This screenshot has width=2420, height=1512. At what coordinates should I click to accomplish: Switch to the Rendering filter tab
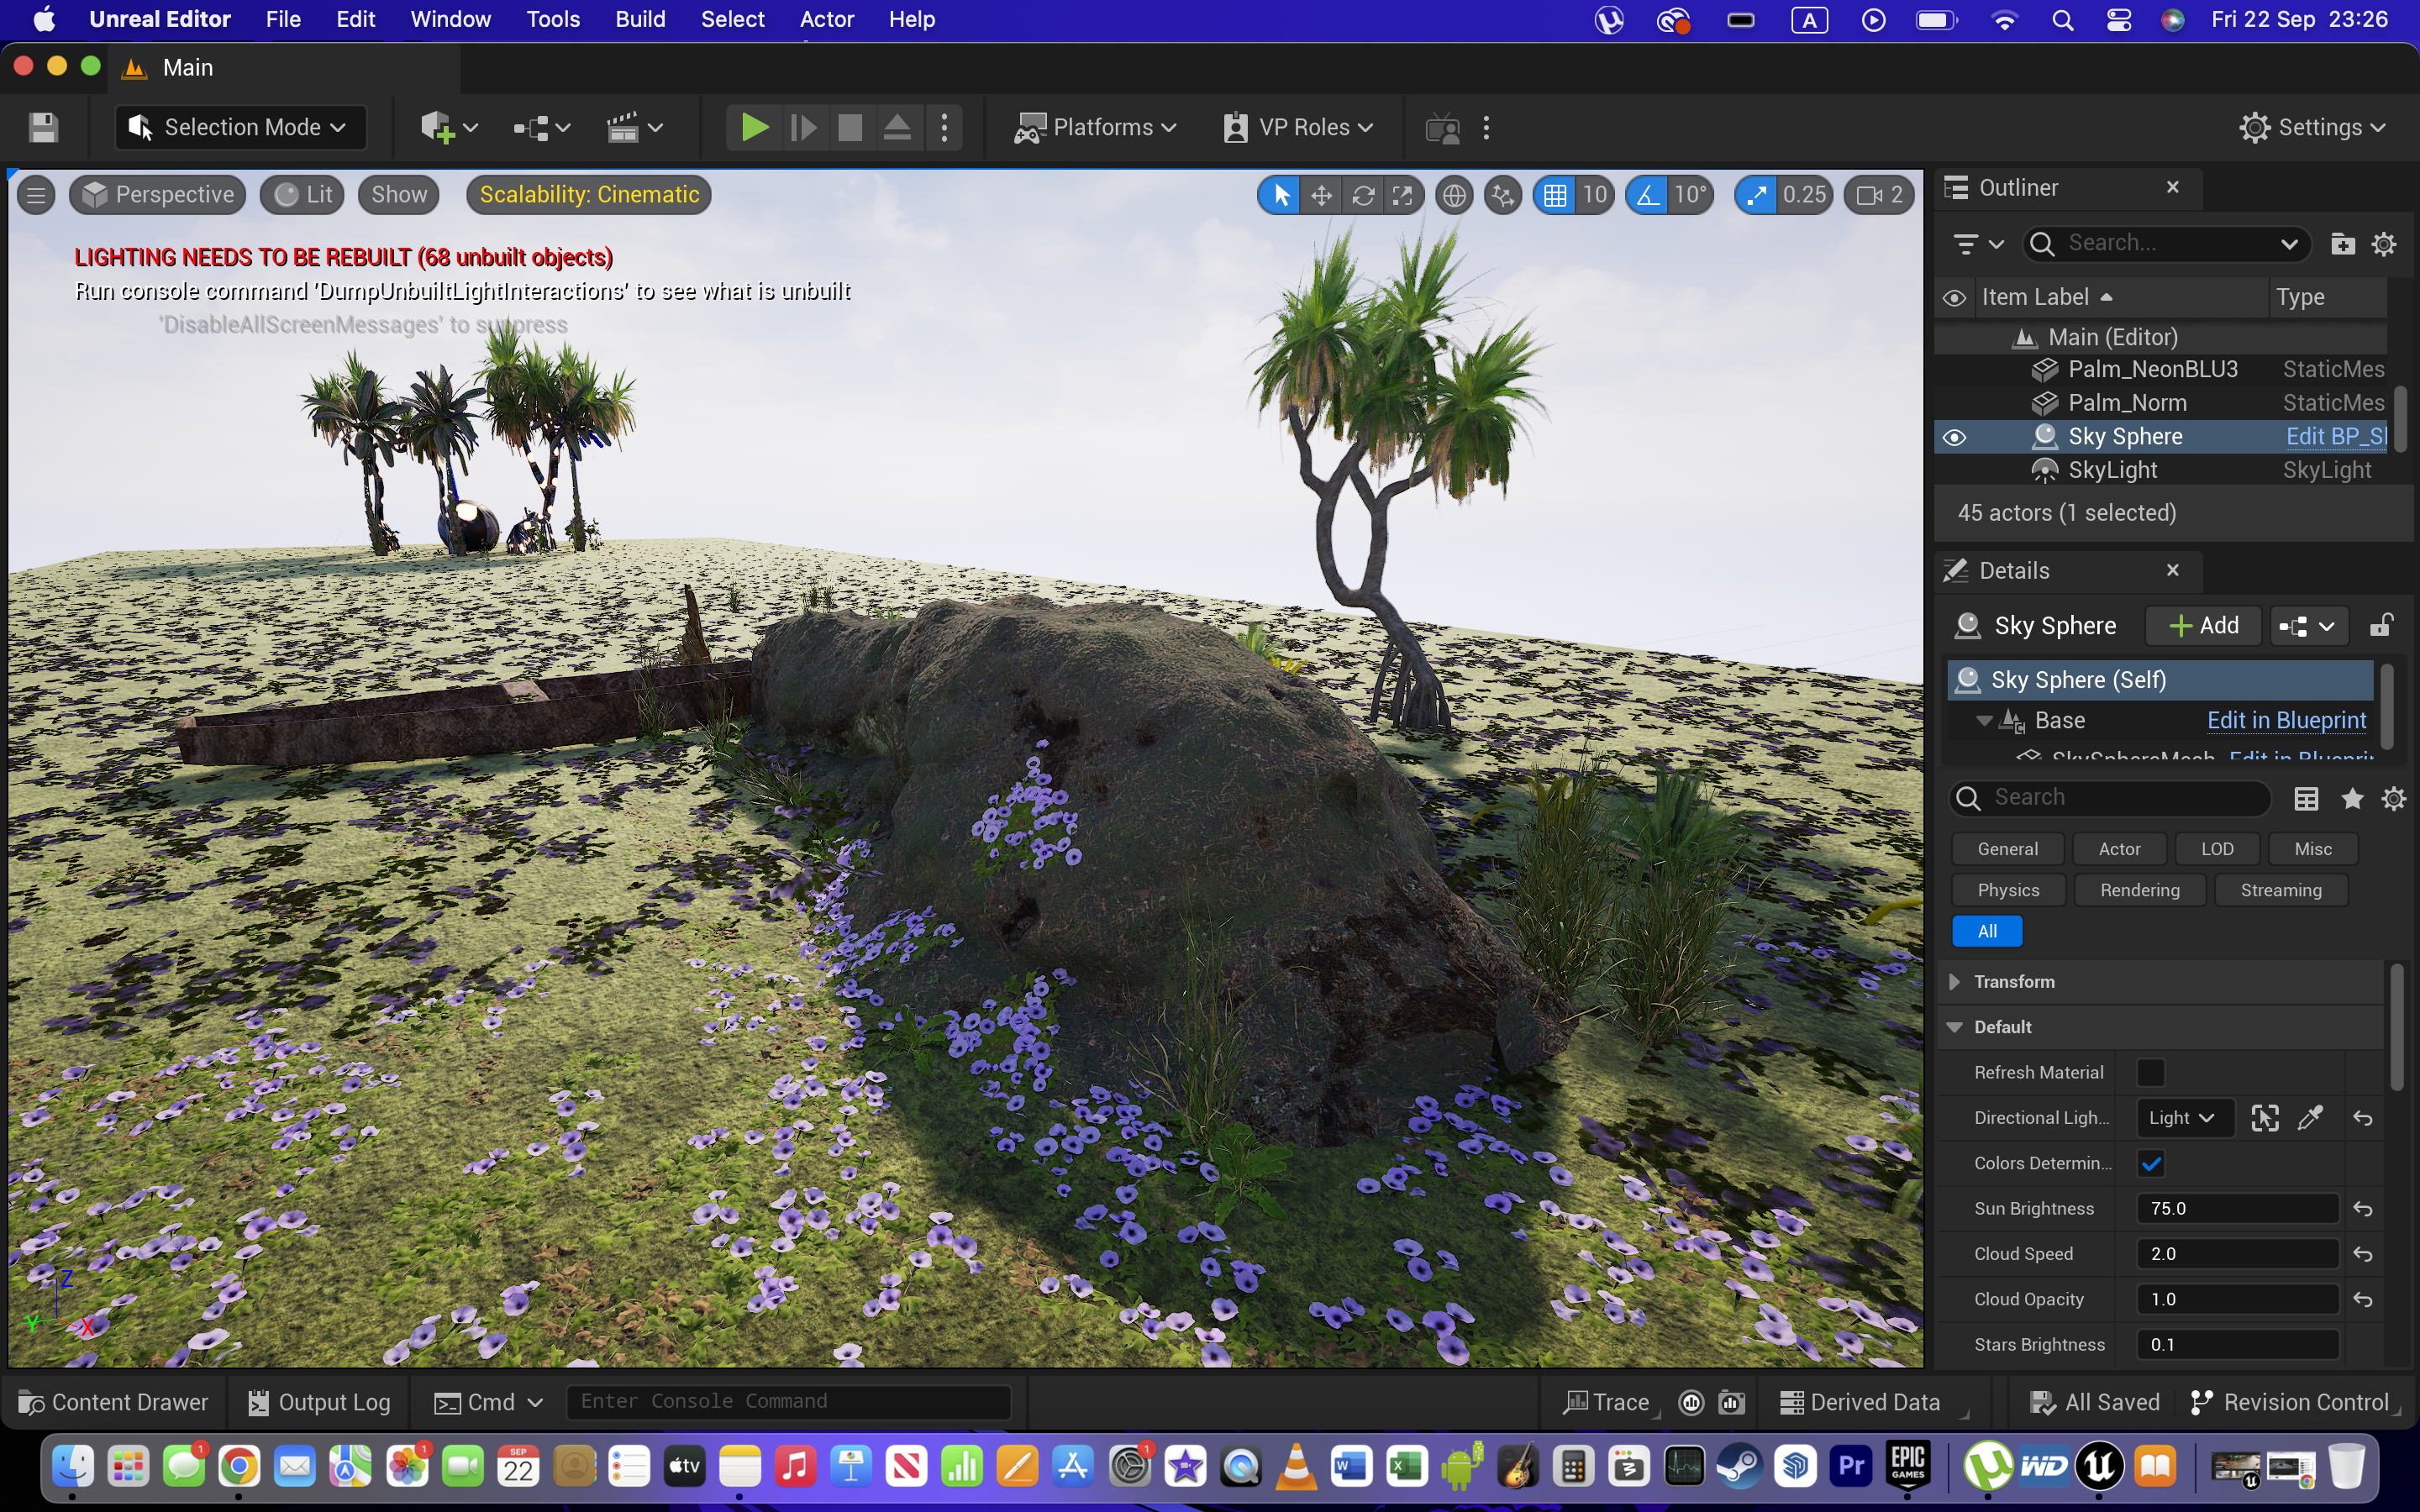[2139, 889]
